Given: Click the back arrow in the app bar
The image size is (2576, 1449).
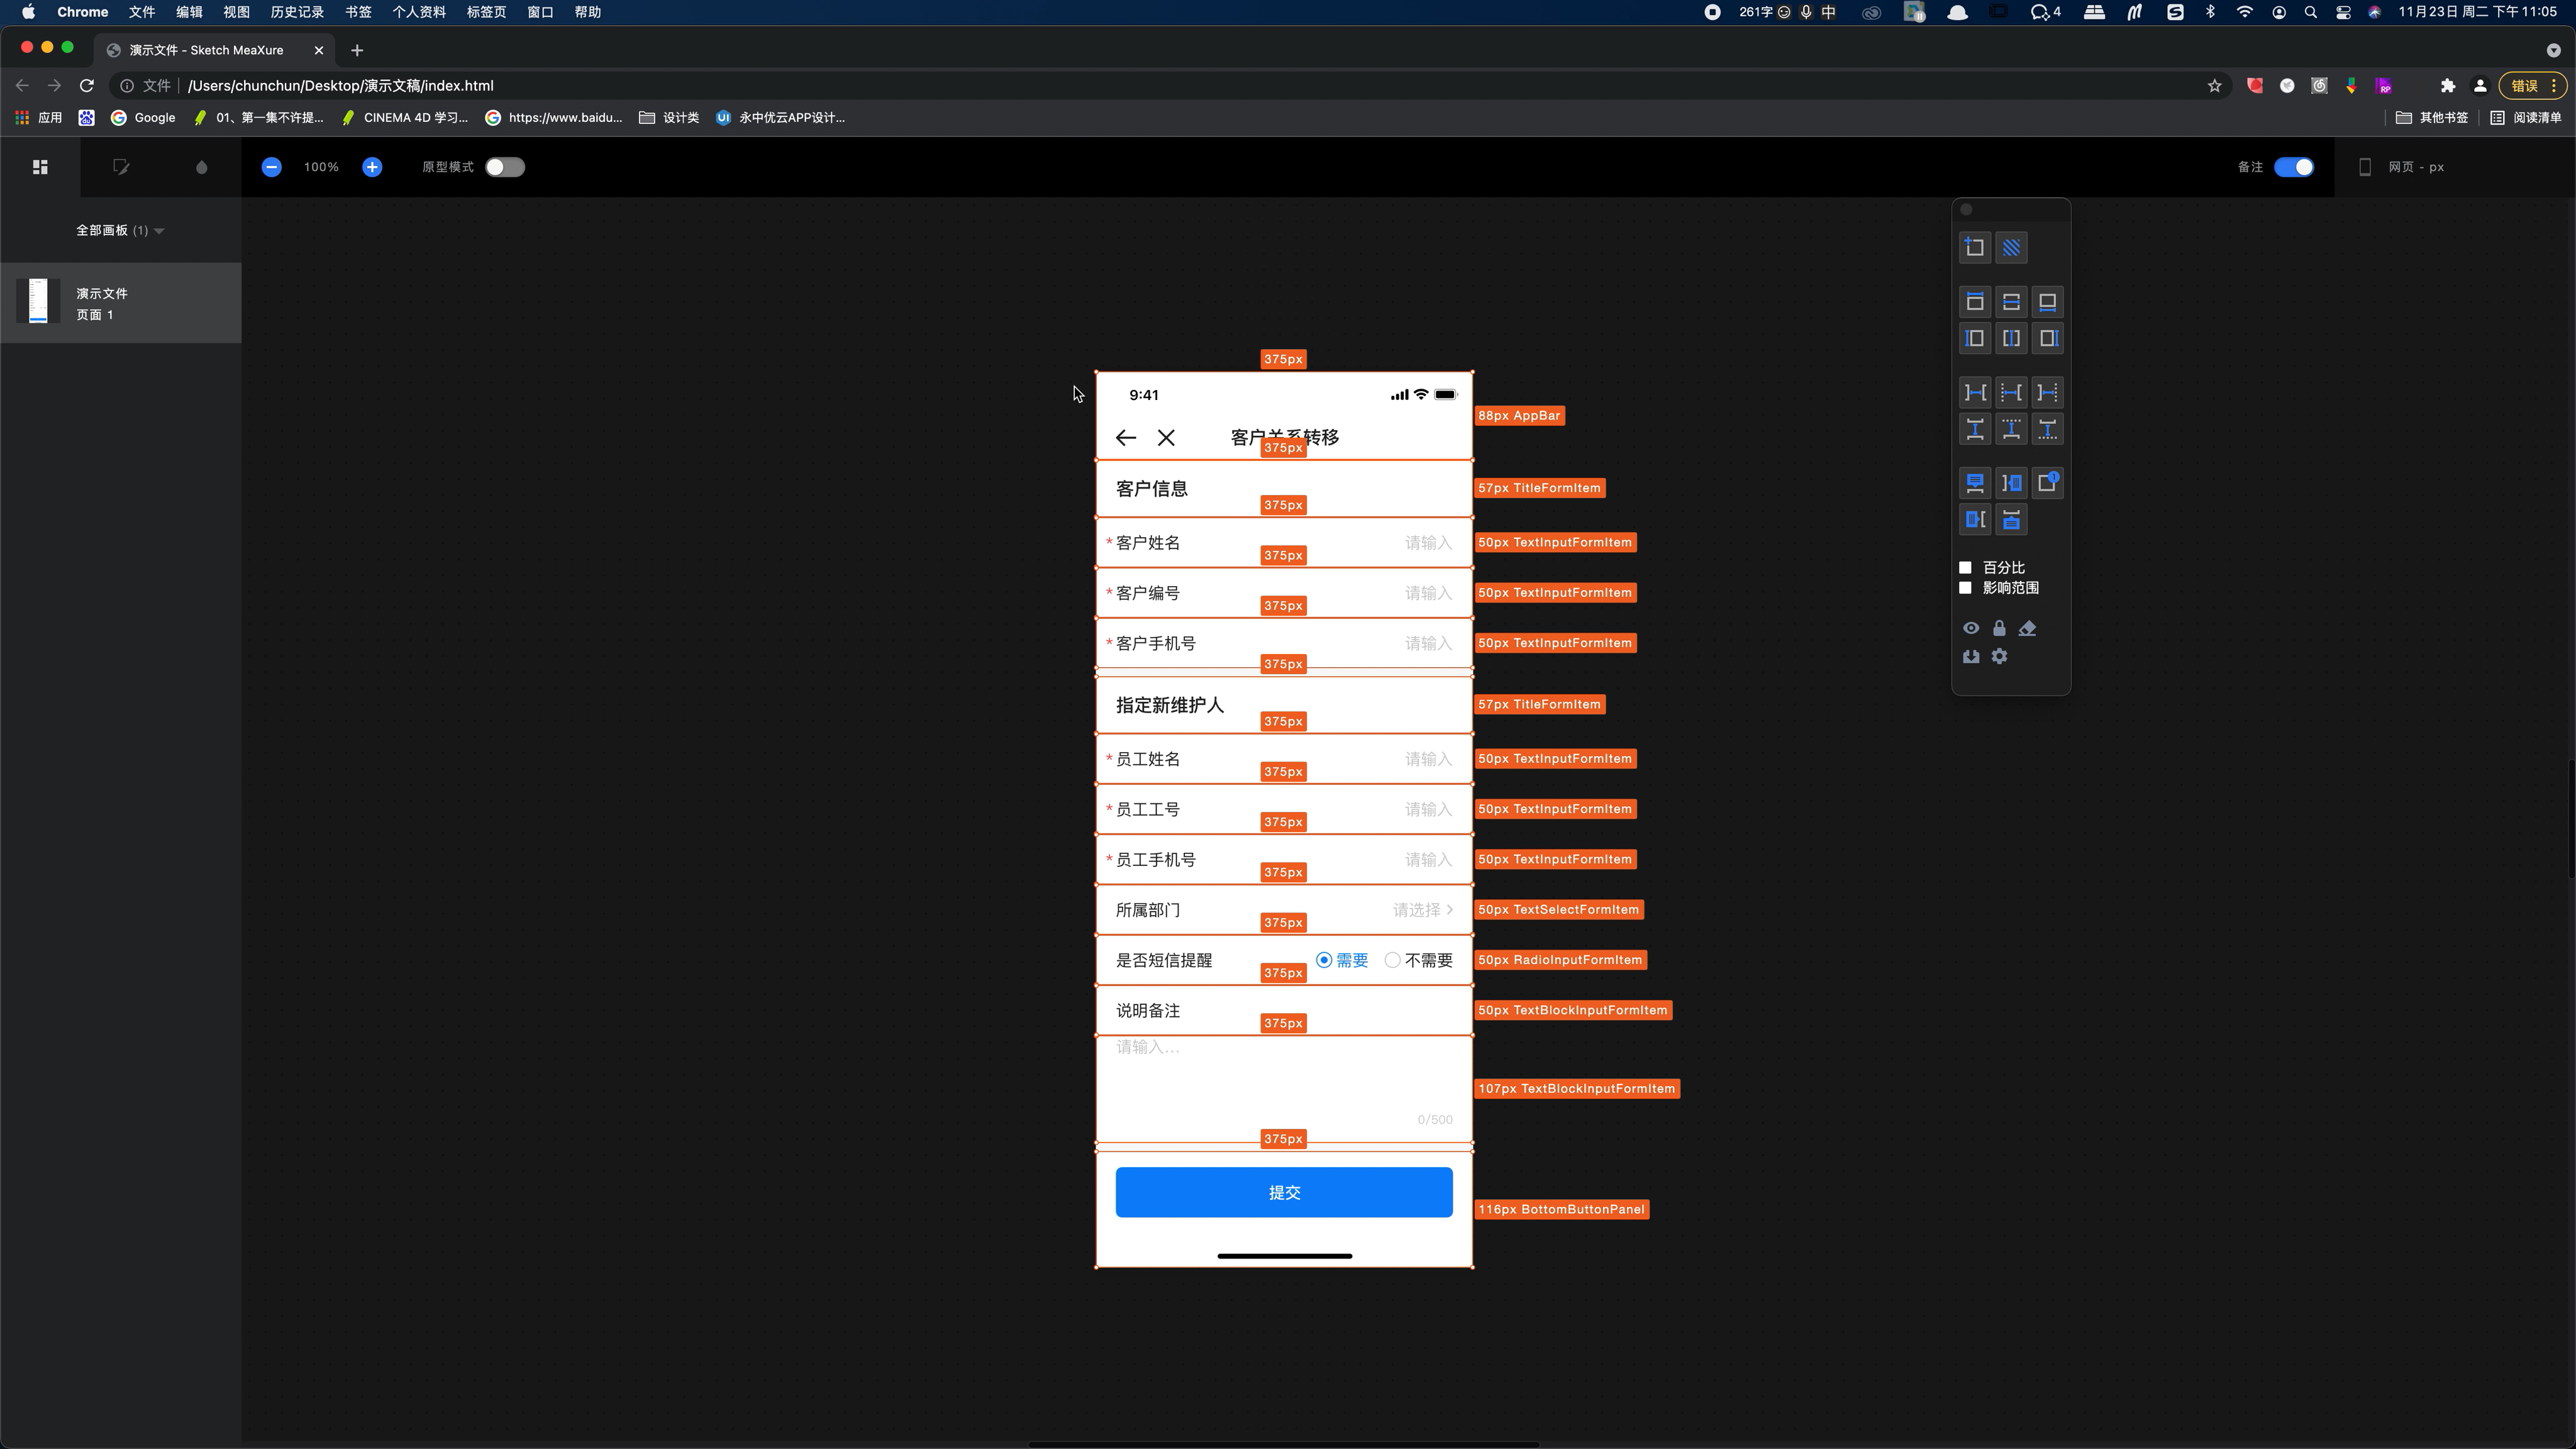Looking at the screenshot, I should point(1126,438).
